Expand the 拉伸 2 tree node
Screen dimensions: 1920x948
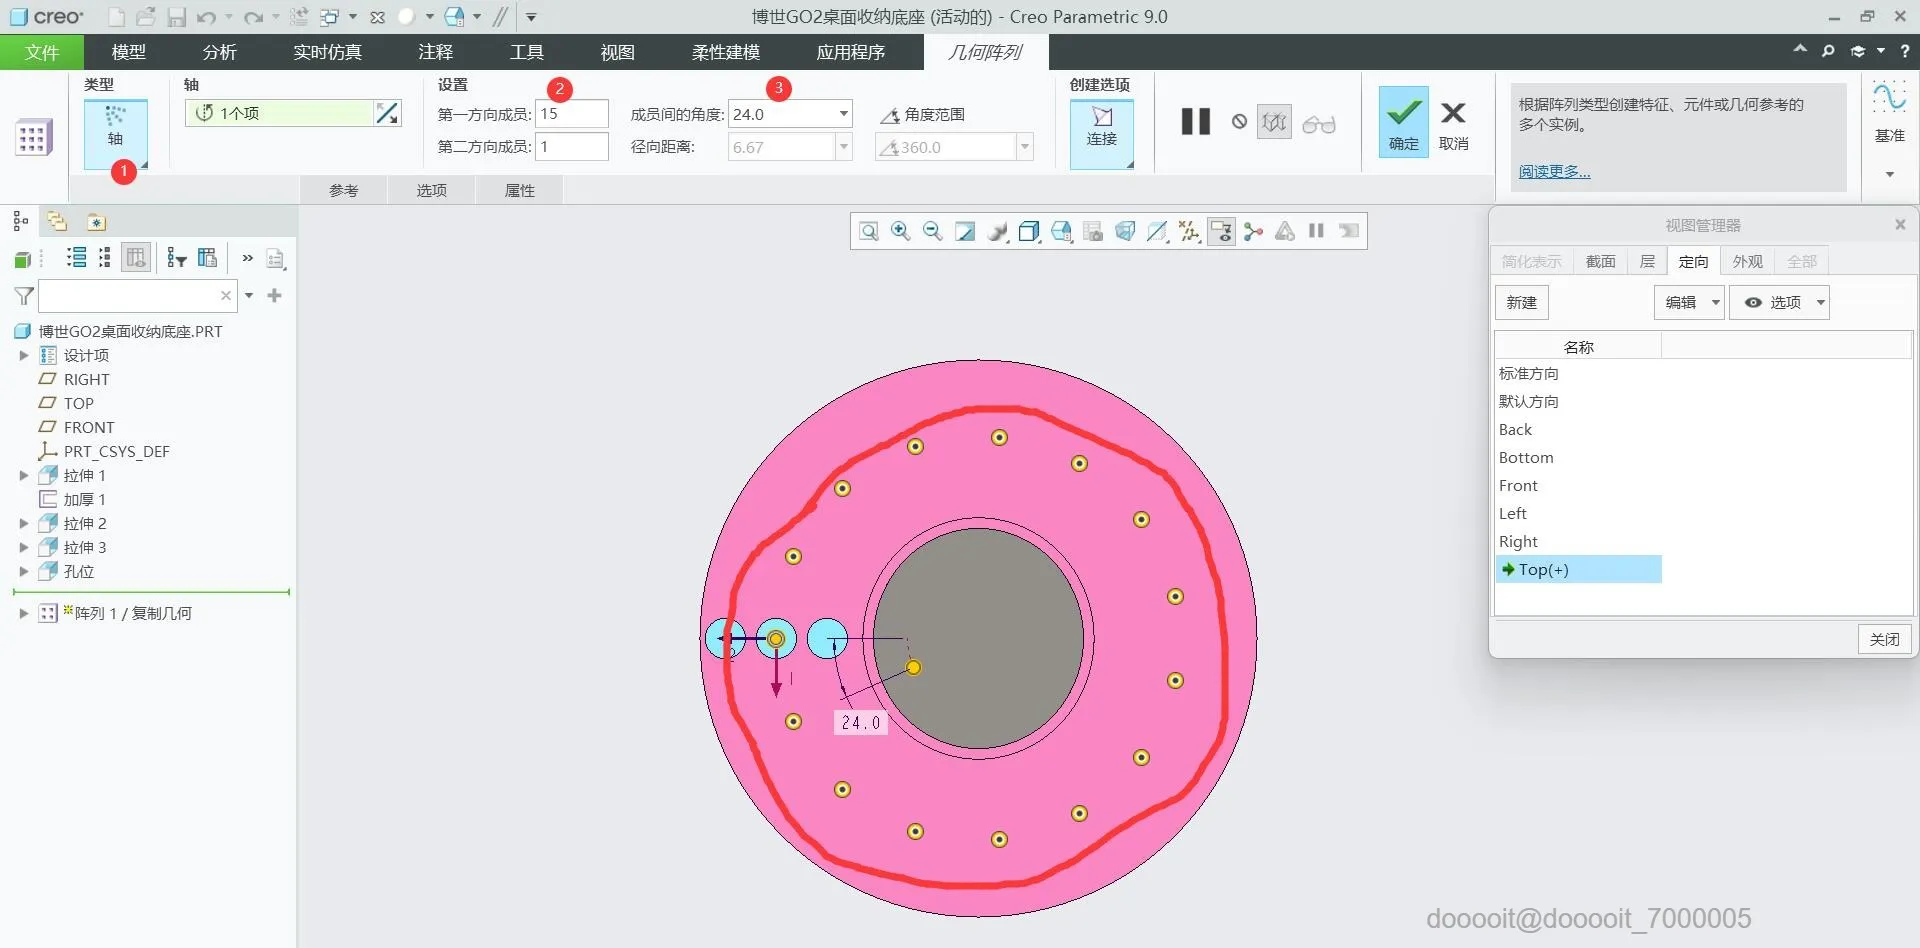tap(24, 523)
